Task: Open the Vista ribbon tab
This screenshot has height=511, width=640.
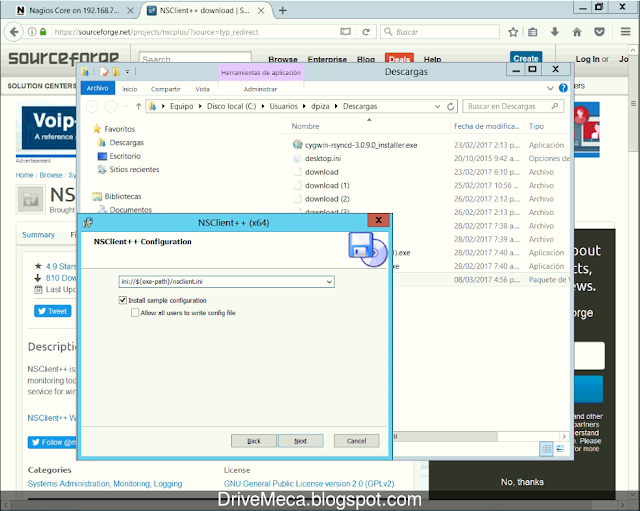Action: 202,89
